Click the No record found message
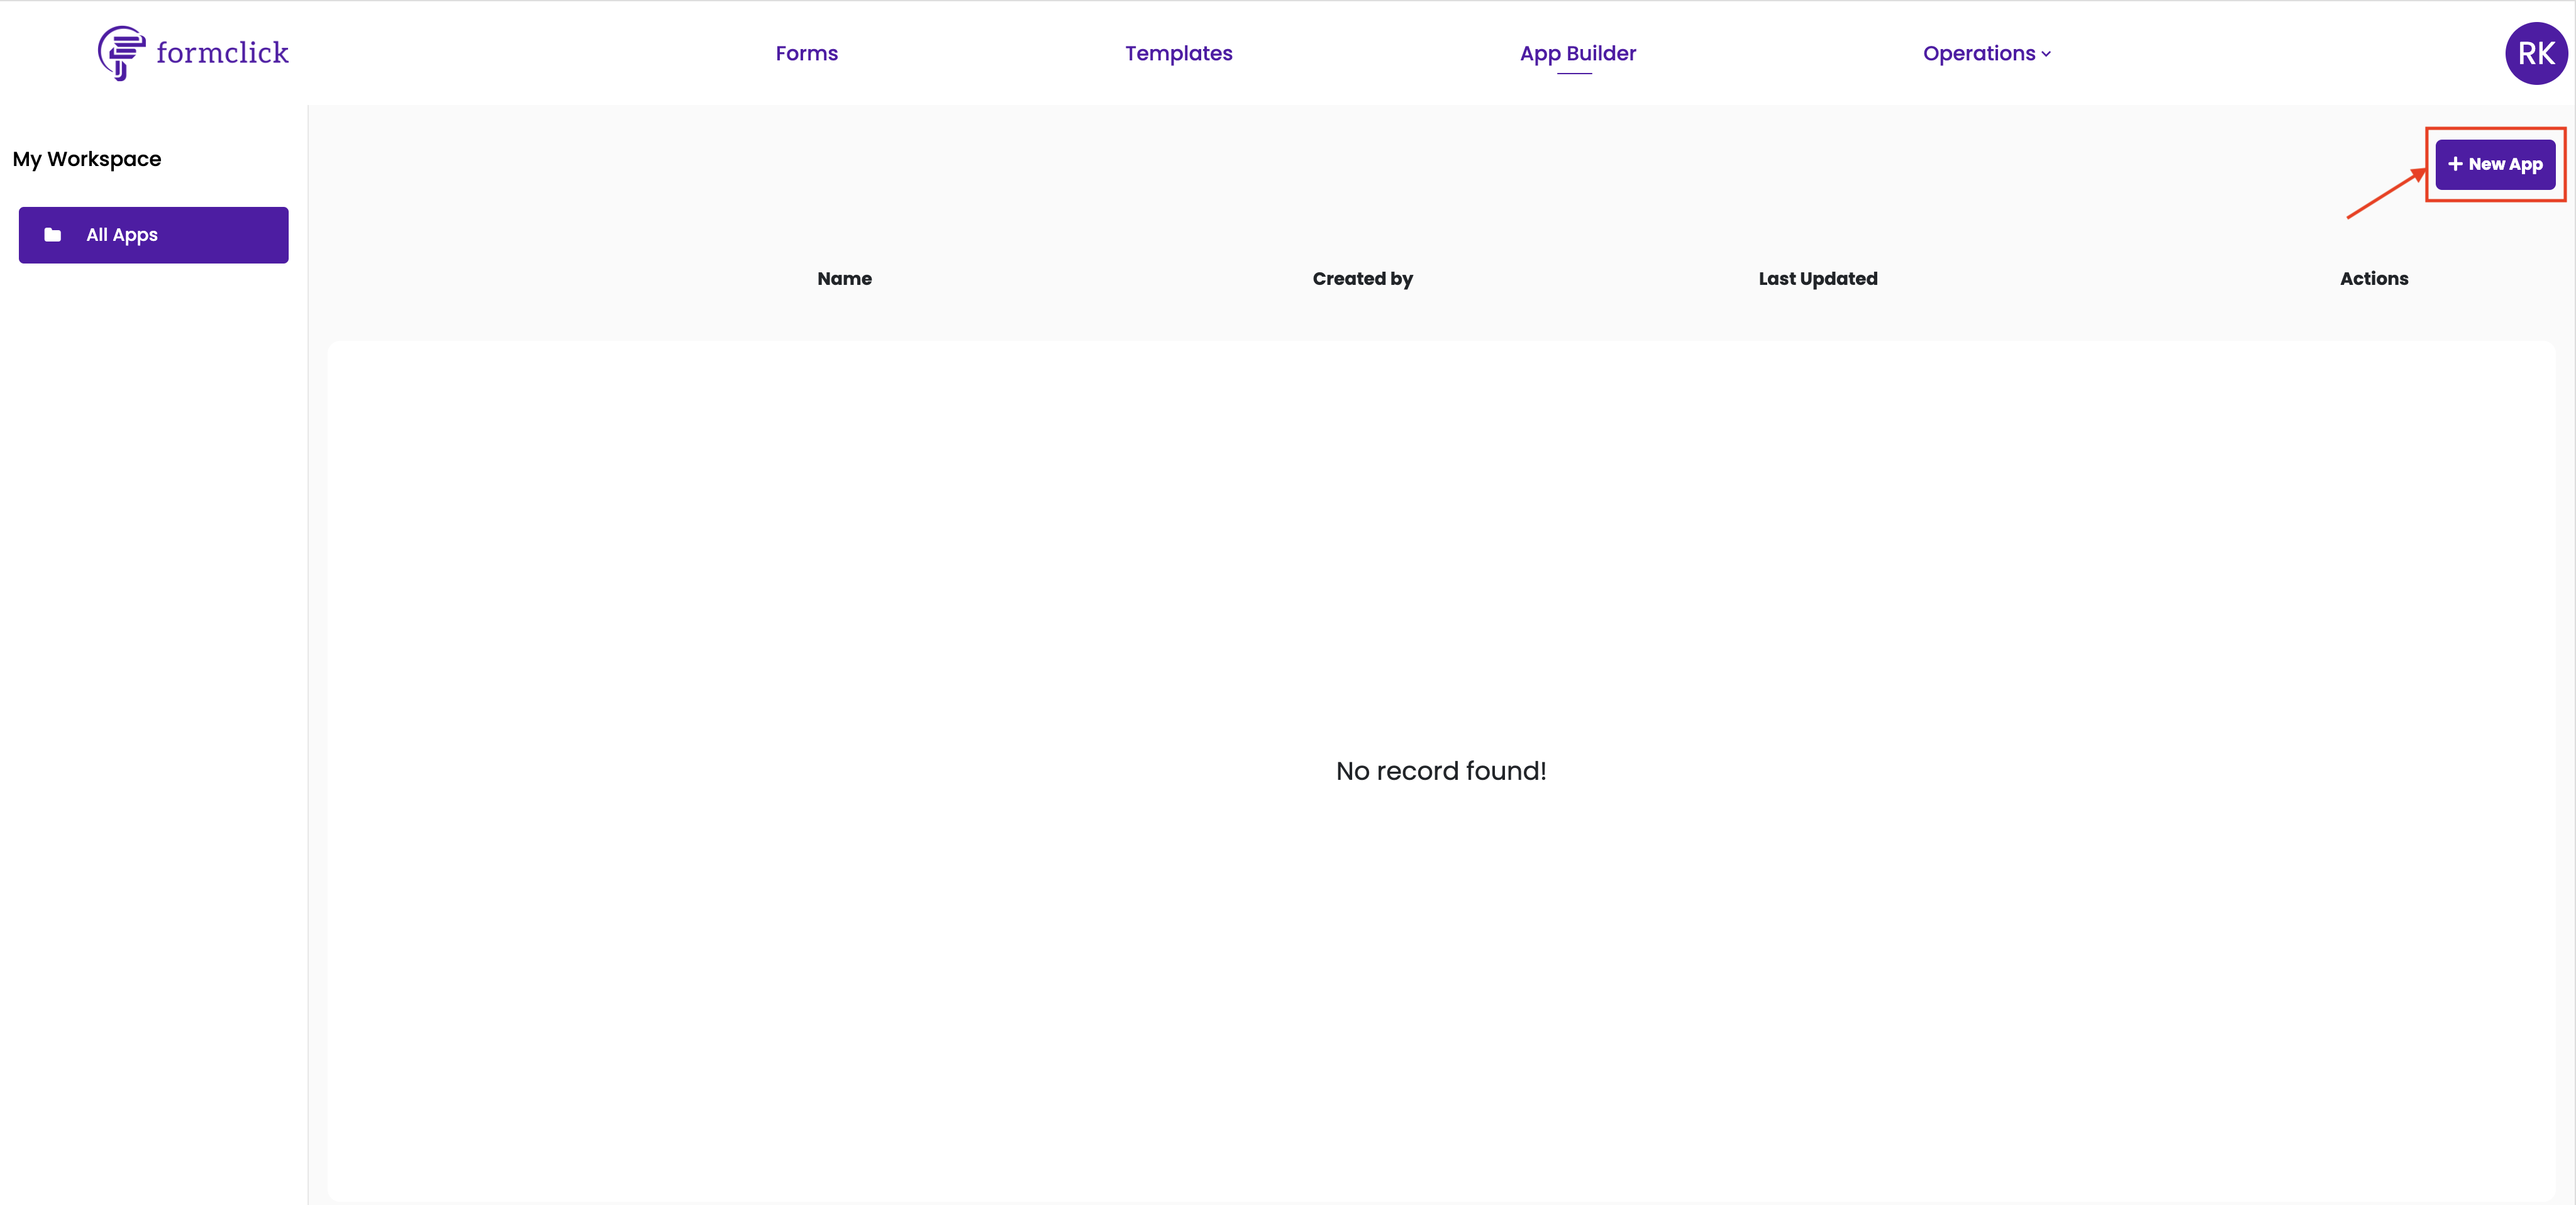The width and height of the screenshot is (2576, 1205). click(1440, 771)
